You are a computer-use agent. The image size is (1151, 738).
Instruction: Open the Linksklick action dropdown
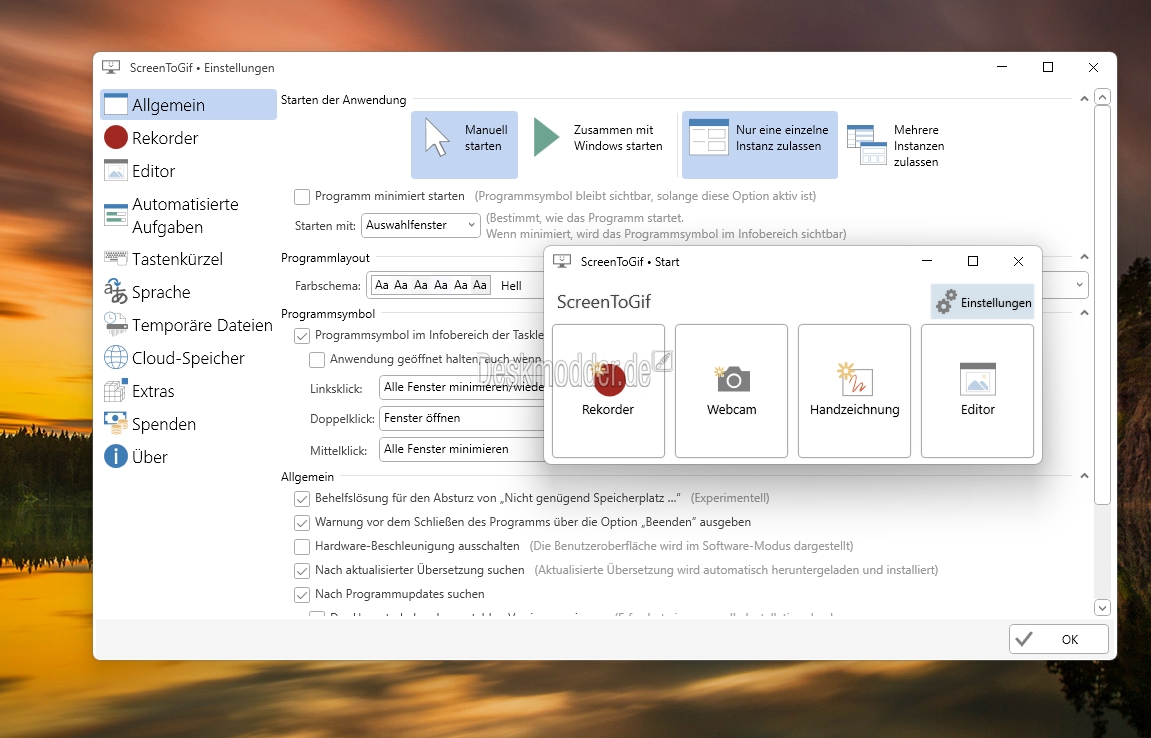[x=462, y=387]
